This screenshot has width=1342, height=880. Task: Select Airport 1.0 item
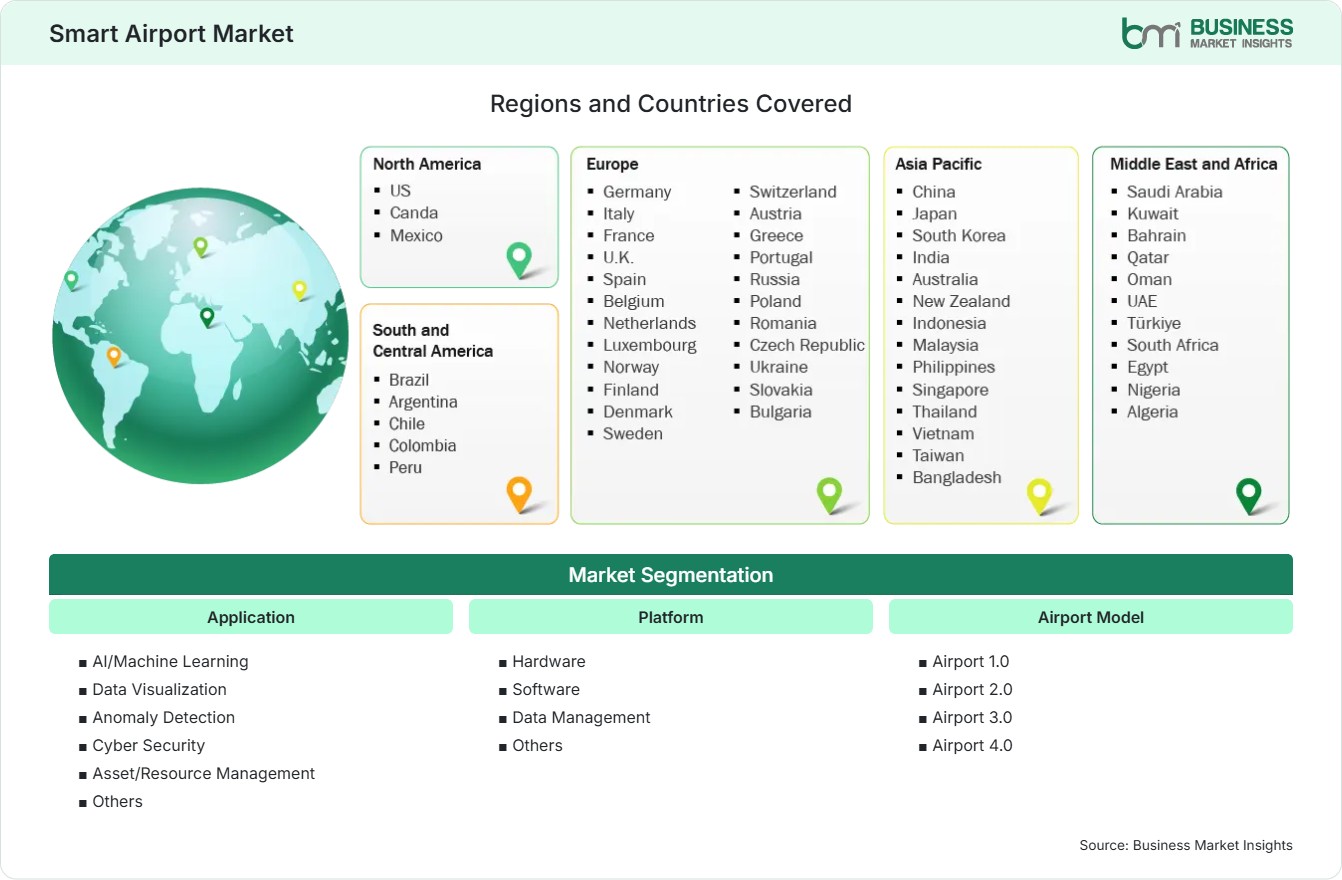tap(971, 661)
